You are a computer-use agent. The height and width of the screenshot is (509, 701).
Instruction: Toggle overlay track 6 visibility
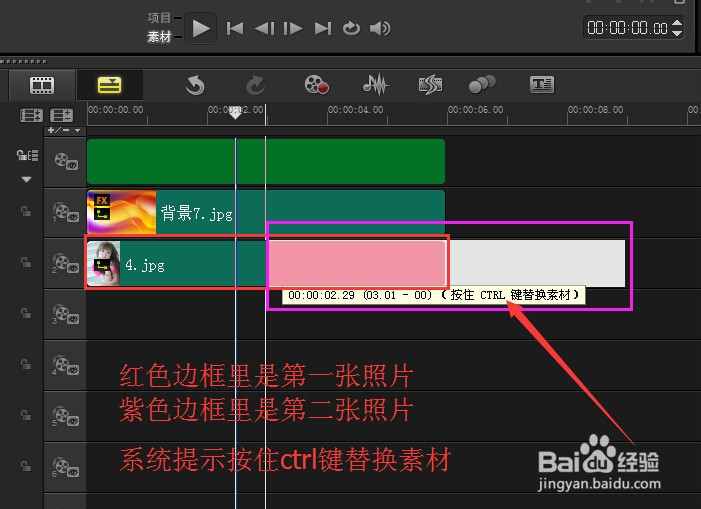(66, 467)
